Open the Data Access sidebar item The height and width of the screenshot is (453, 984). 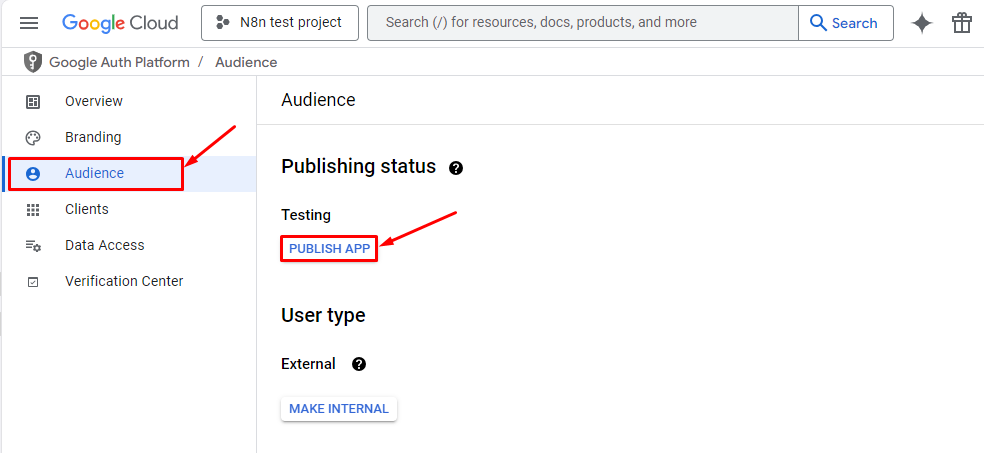[x=129, y=245]
